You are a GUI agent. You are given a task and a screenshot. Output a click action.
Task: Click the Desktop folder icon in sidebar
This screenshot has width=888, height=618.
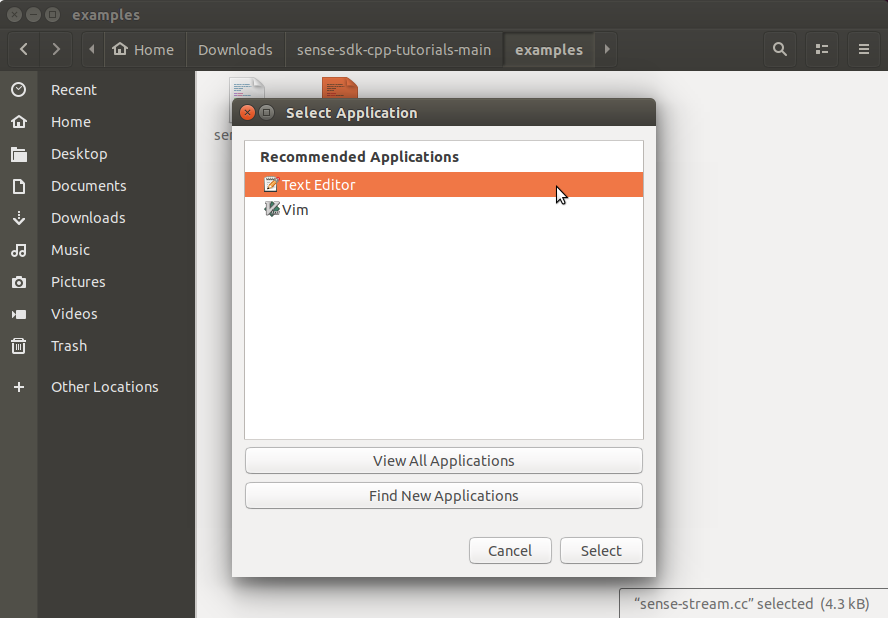(x=19, y=154)
